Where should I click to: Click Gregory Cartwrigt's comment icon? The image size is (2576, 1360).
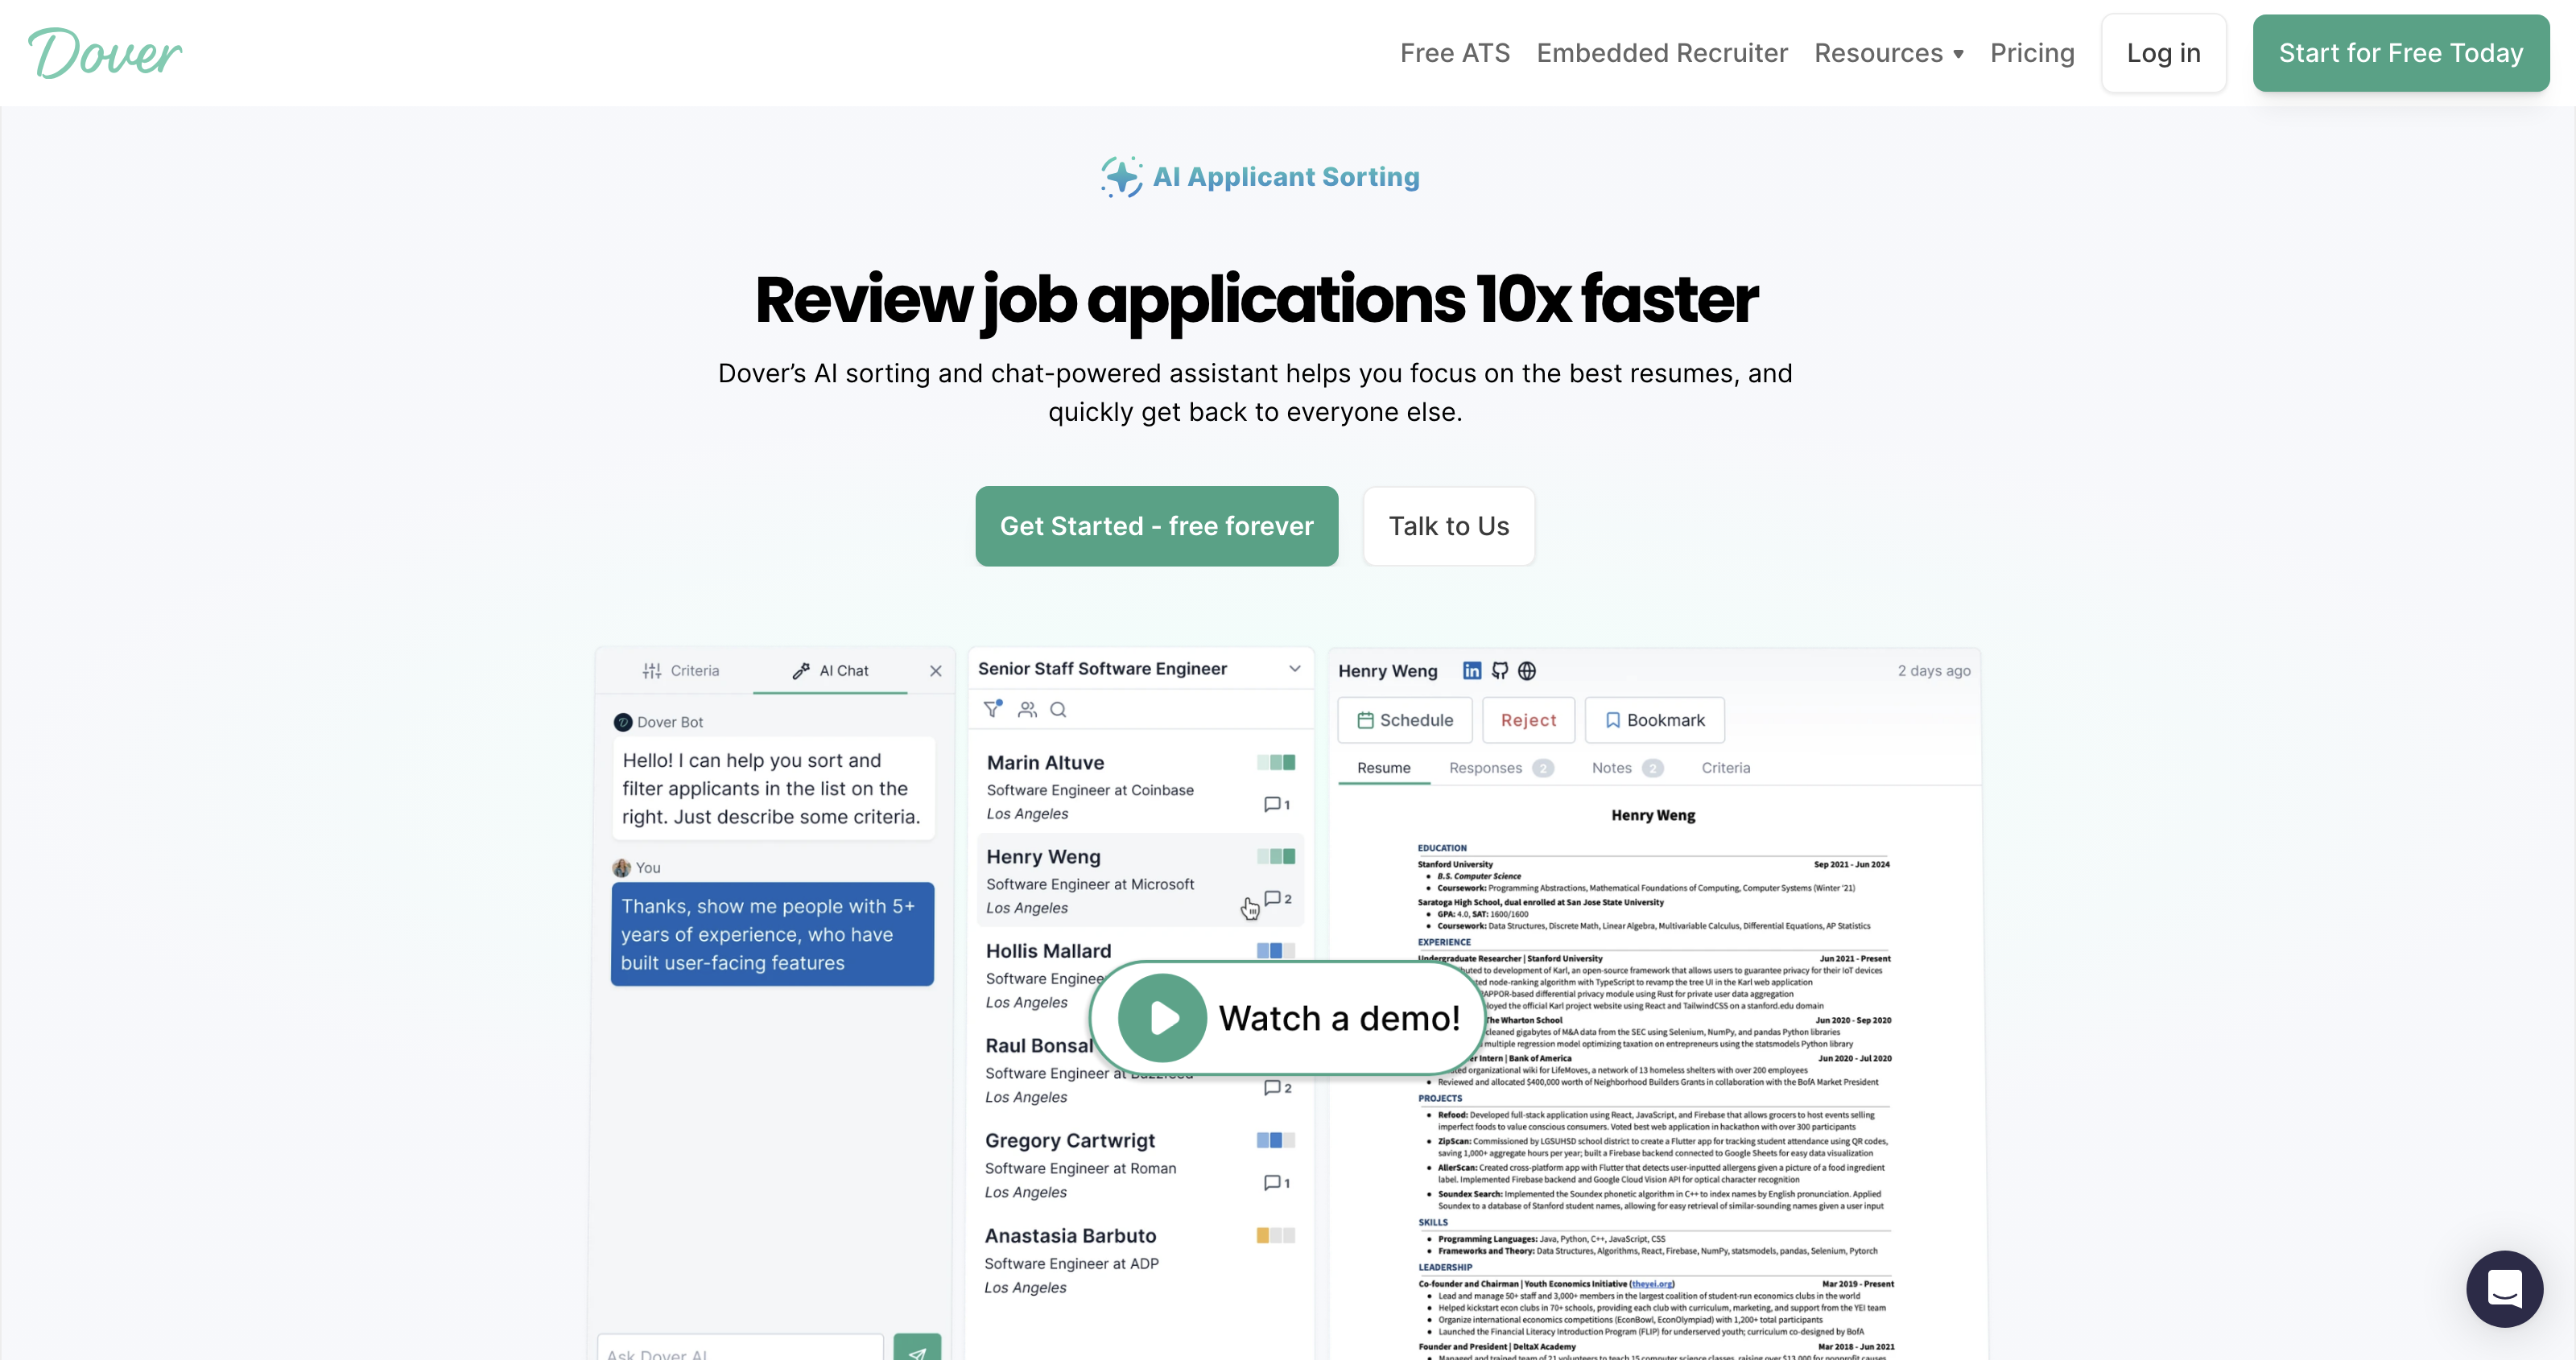click(x=1272, y=1182)
